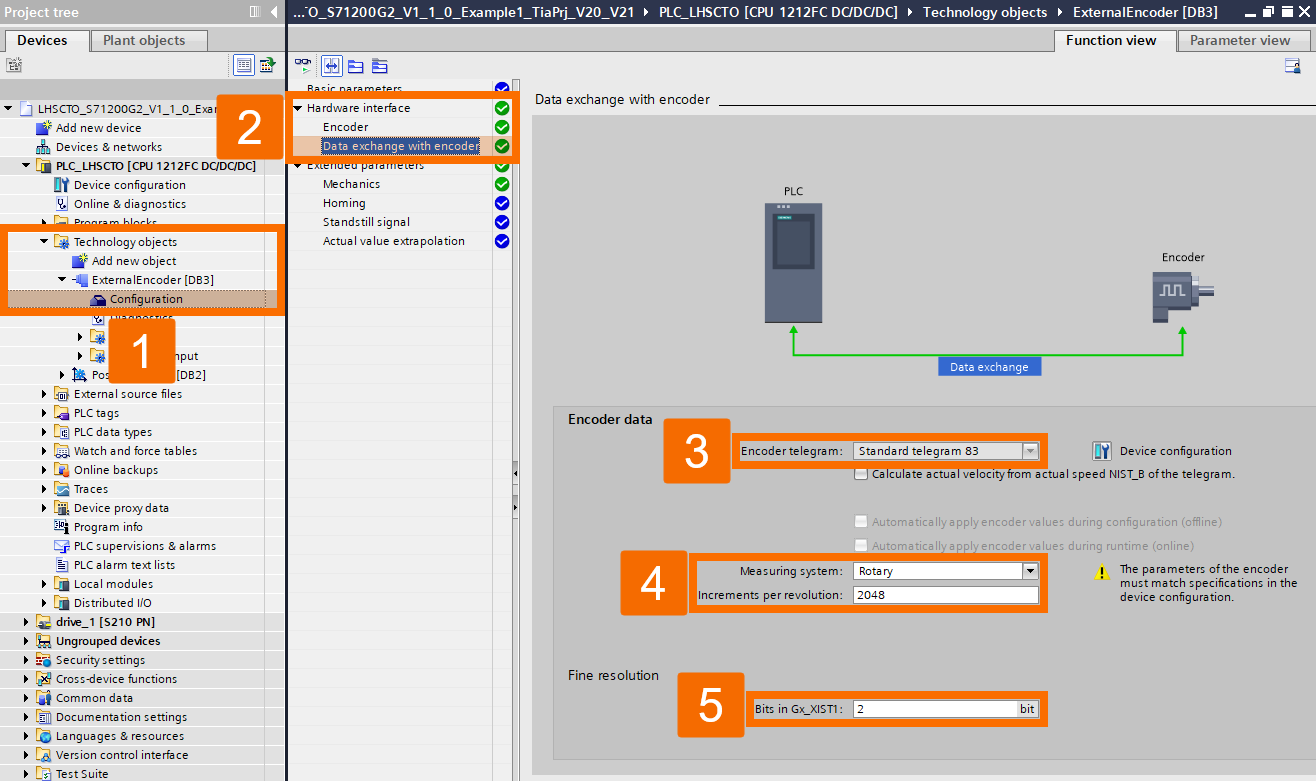Collapse the Hardware interface section
The image size is (1316, 781).
[298, 108]
